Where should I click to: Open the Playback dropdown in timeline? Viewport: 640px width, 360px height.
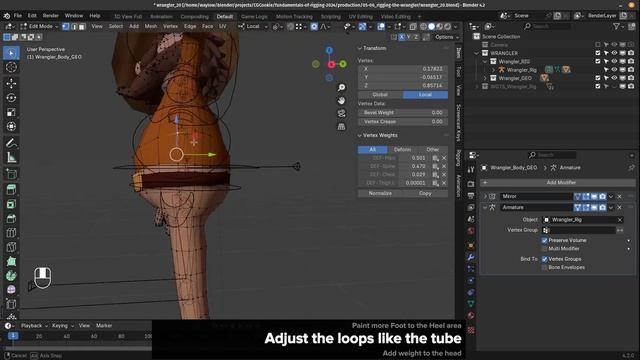tap(34, 326)
